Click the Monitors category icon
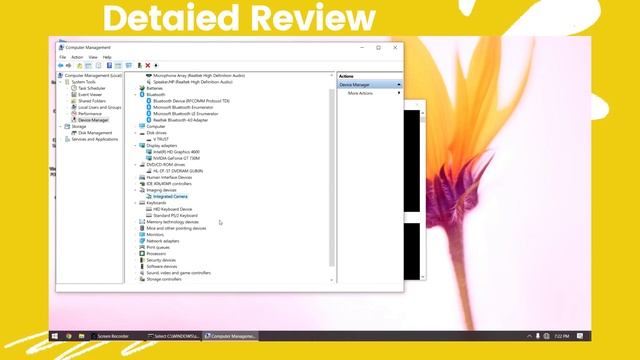The image size is (640, 360). click(142, 235)
